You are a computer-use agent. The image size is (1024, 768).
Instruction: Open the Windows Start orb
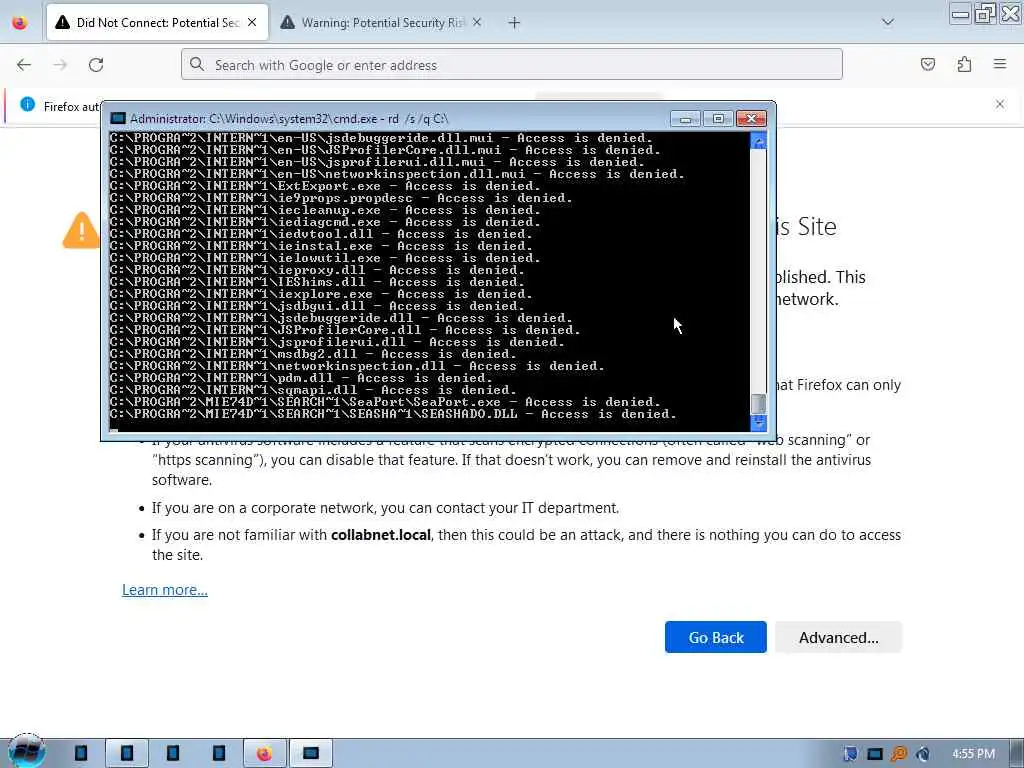[x=26, y=752]
